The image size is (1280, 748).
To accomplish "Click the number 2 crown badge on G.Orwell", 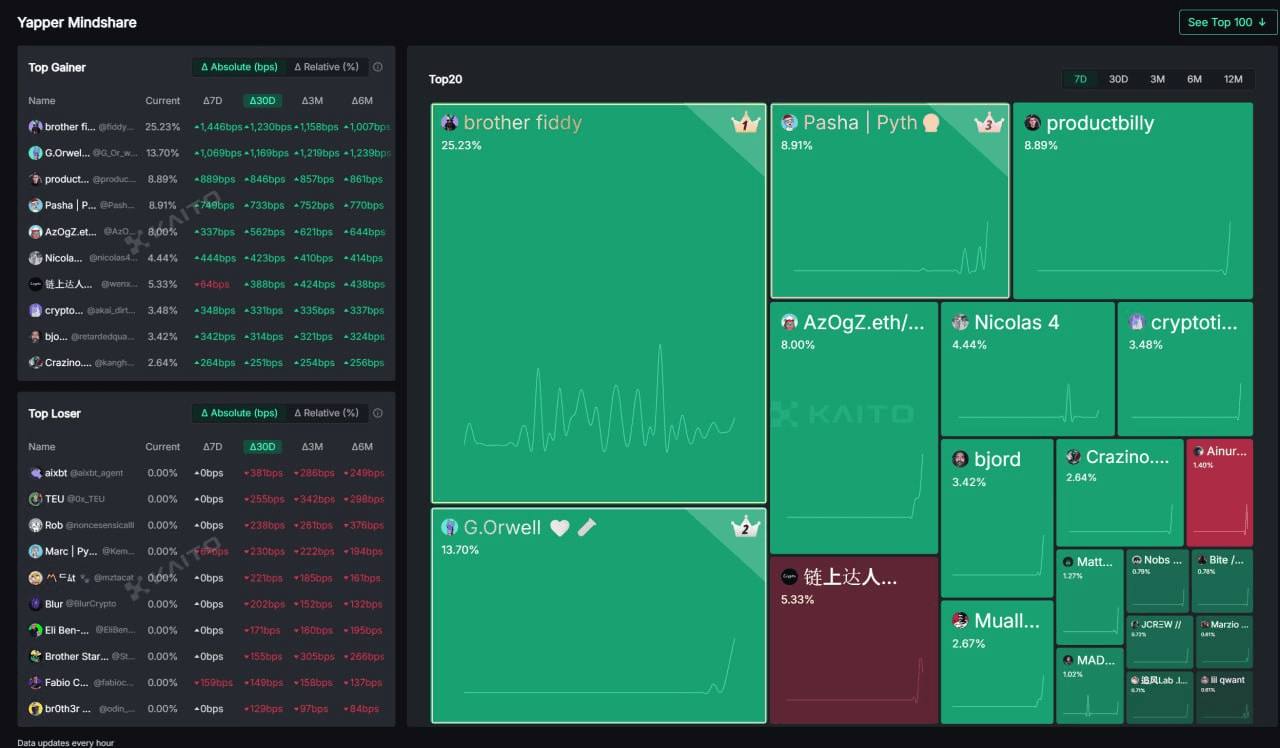I will point(743,528).
